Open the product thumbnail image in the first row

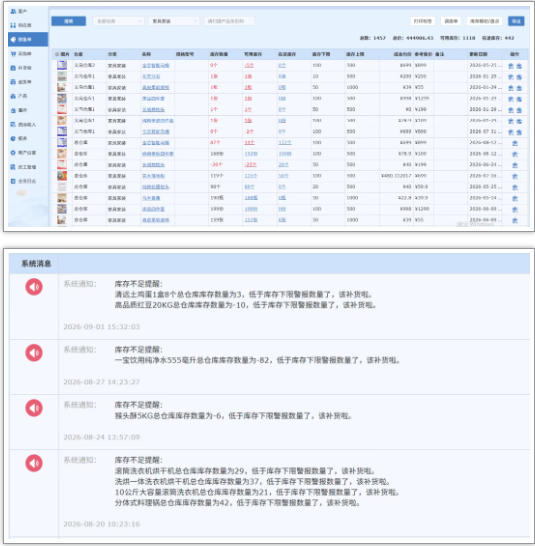62,65
